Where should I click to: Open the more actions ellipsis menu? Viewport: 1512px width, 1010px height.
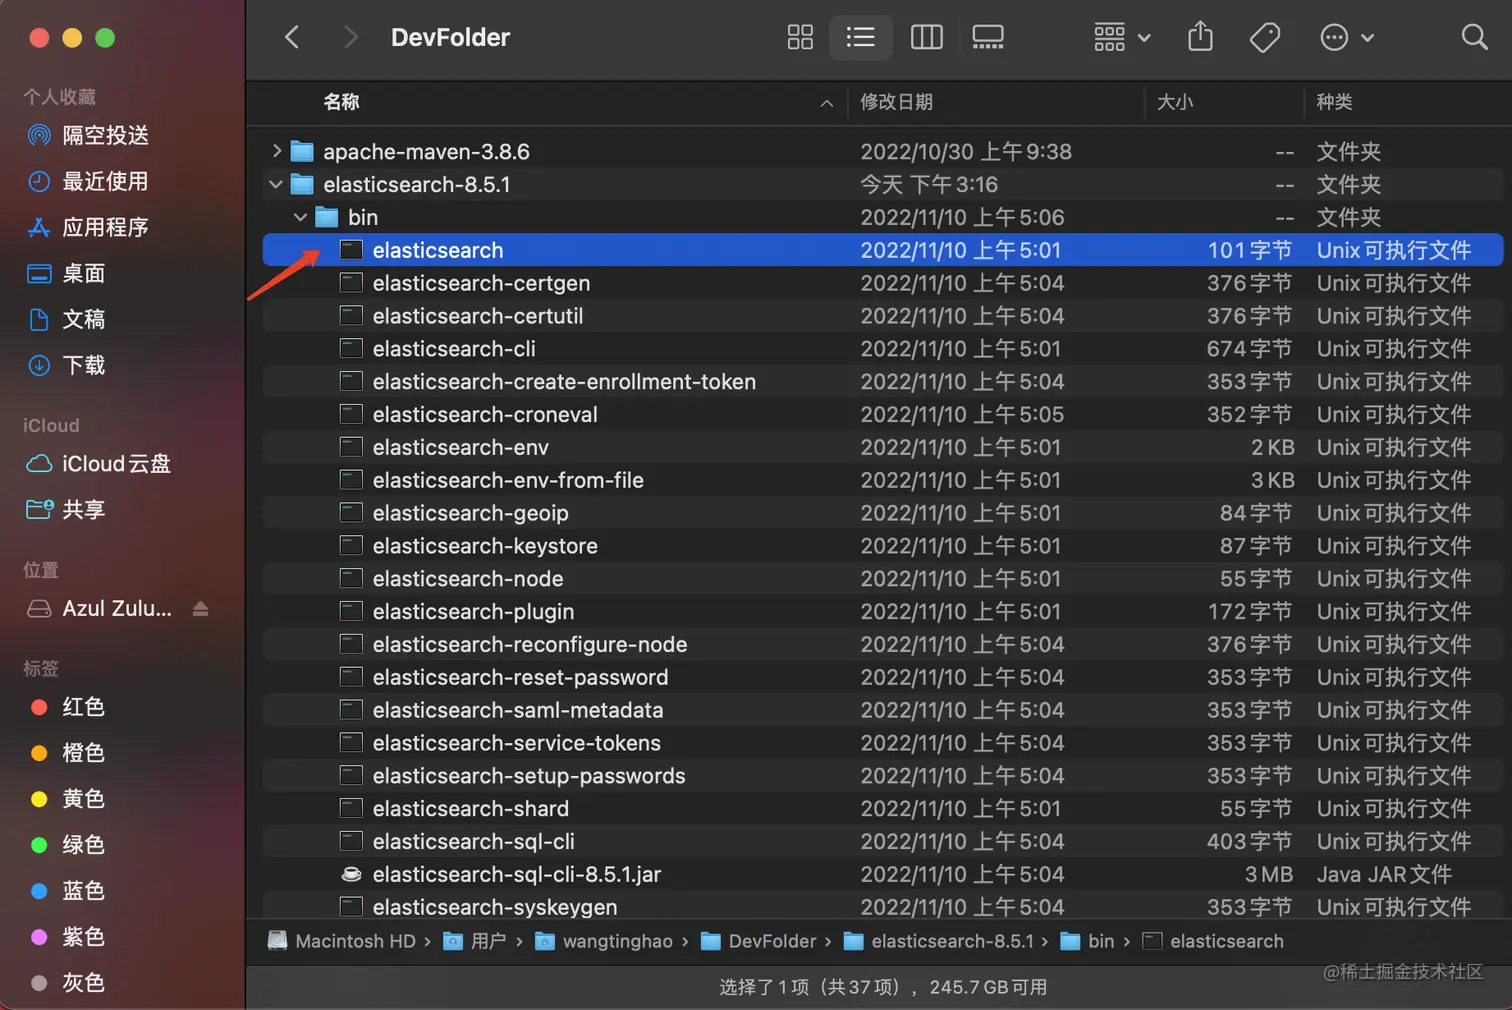pos(1346,38)
